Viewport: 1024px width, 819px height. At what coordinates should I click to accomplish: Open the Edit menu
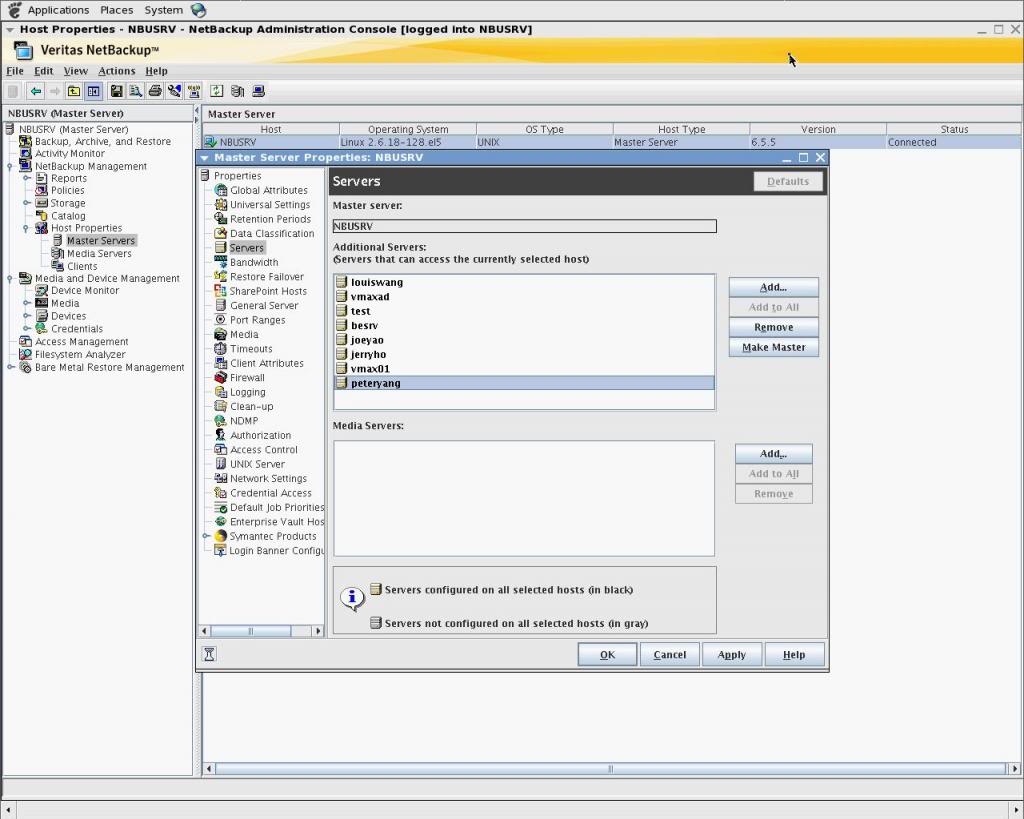point(44,71)
